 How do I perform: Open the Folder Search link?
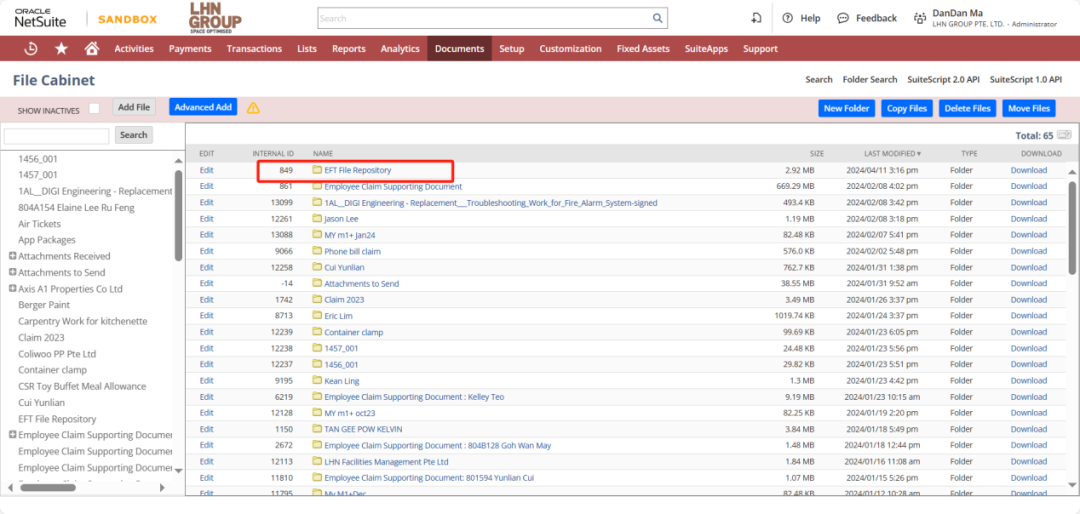(870, 80)
